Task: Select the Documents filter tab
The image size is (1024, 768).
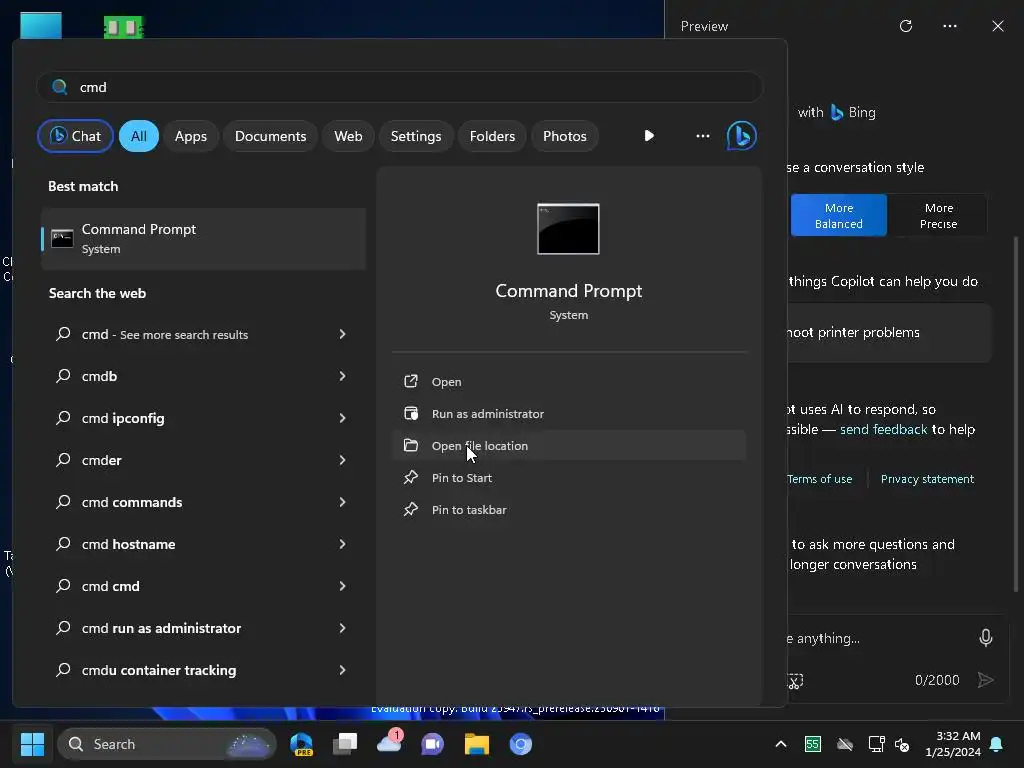Action: (x=270, y=136)
